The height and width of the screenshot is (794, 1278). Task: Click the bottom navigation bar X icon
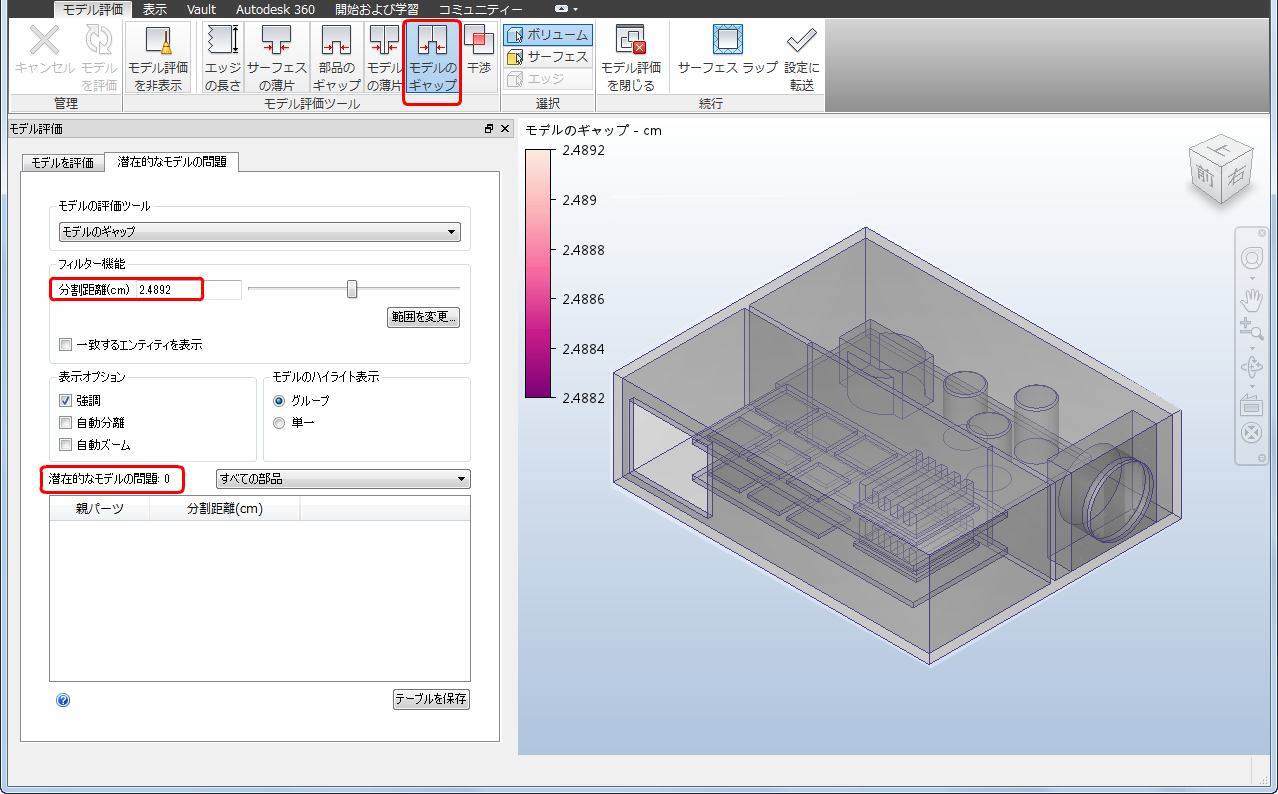(x=1251, y=434)
